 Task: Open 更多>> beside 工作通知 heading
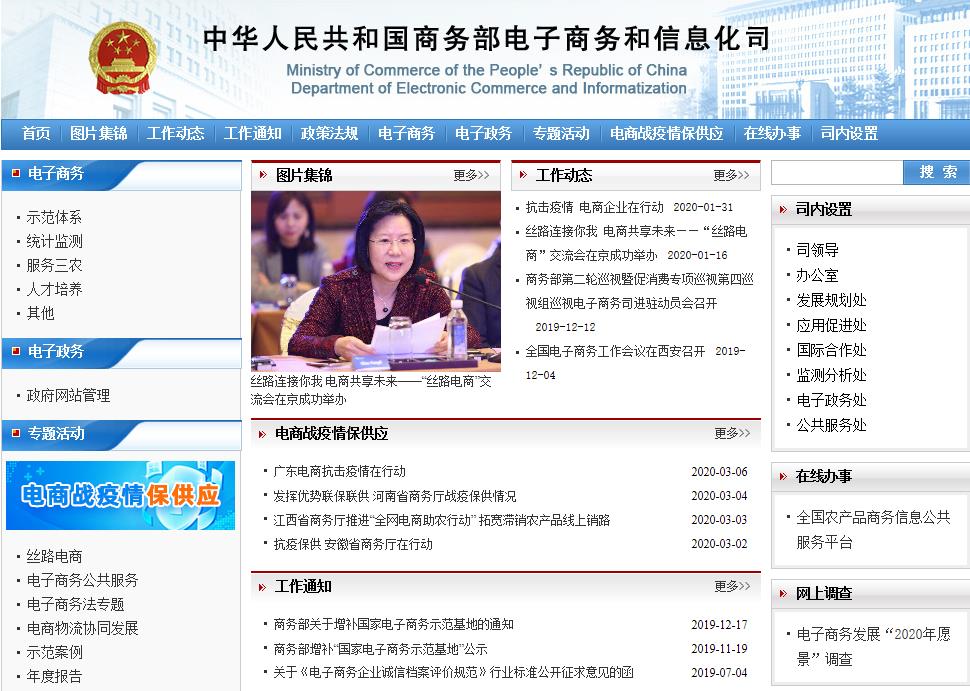tap(732, 586)
